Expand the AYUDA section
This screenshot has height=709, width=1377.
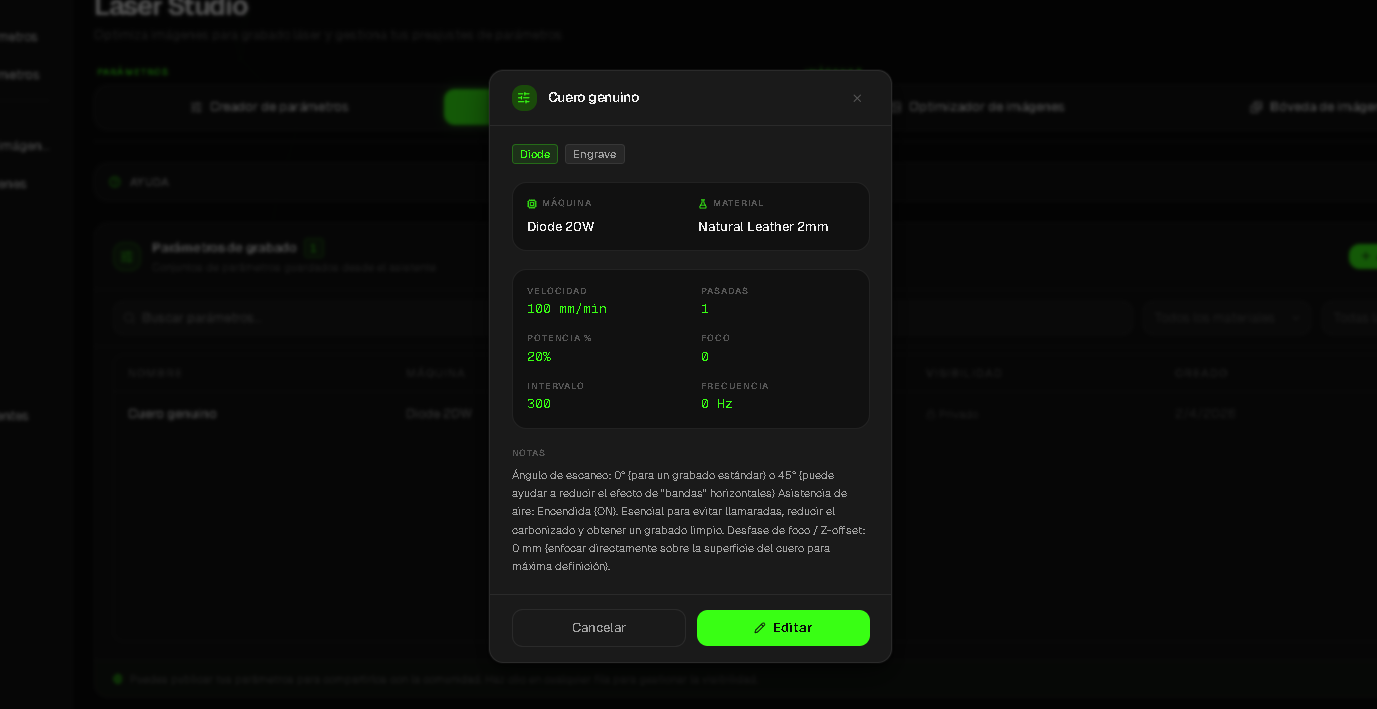149,183
